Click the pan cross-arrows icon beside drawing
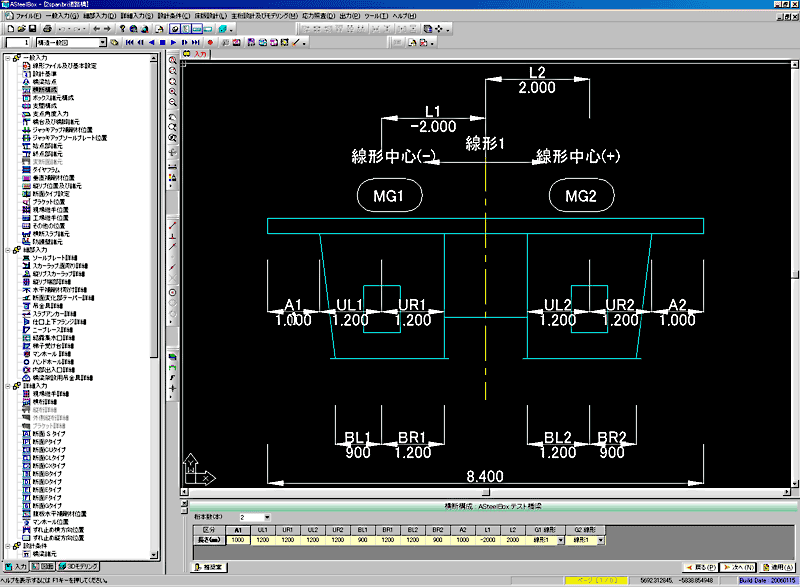Viewport: 800px width, 587px height. (173, 152)
